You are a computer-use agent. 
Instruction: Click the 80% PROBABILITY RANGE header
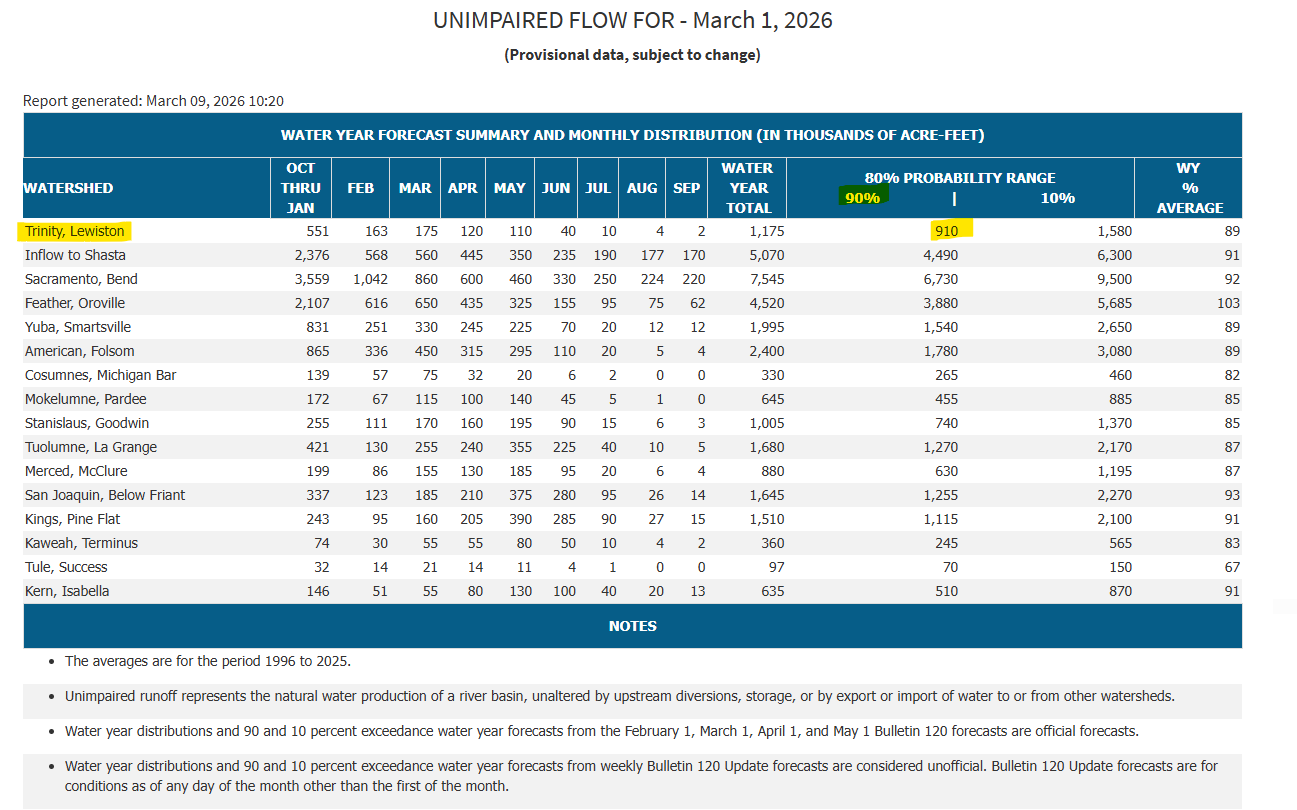(960, 178)
